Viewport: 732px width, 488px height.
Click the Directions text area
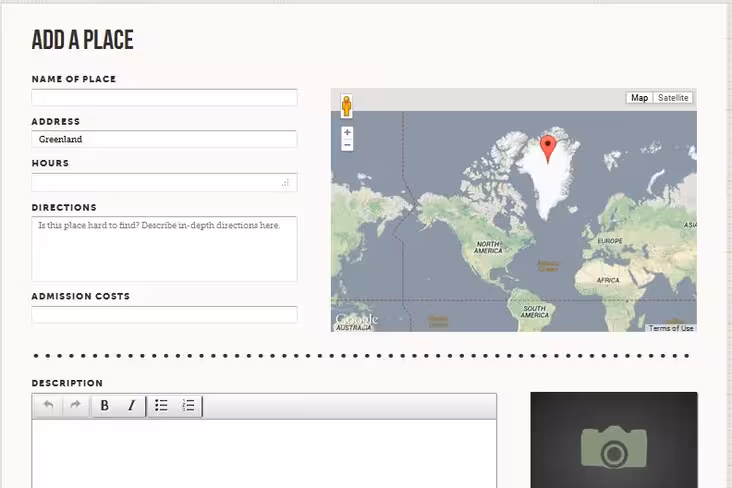164,249
